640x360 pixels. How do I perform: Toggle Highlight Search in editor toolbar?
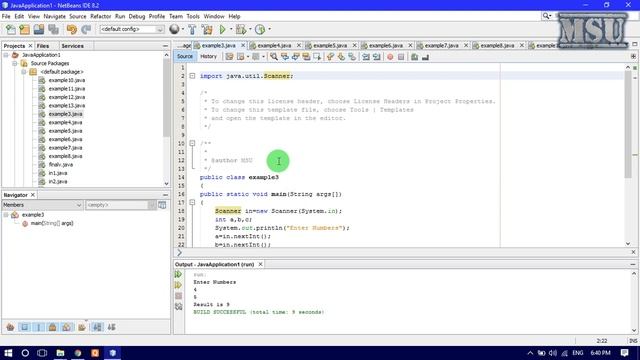306,57
